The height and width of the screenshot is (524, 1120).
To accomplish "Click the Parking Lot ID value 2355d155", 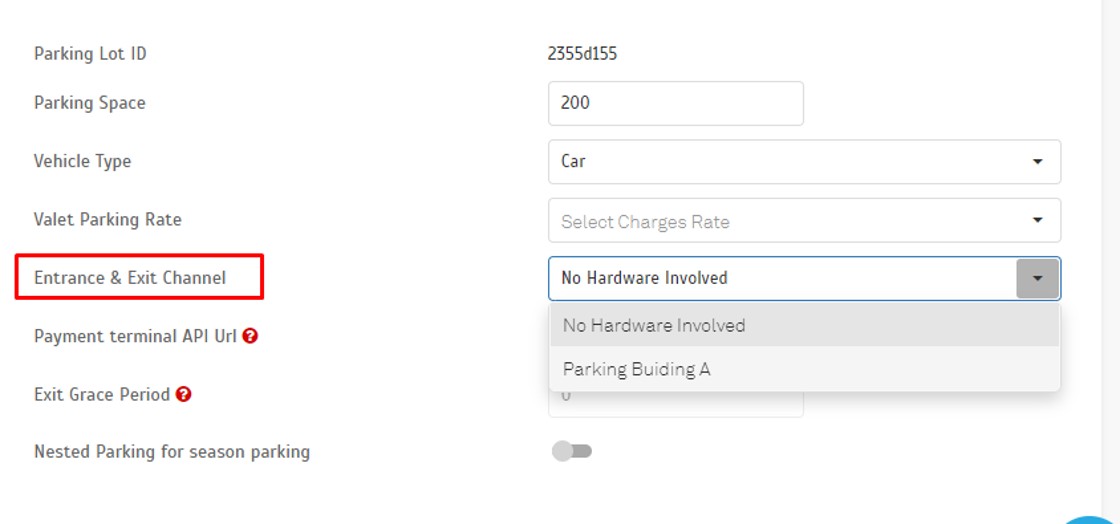I will click(582, 54).
